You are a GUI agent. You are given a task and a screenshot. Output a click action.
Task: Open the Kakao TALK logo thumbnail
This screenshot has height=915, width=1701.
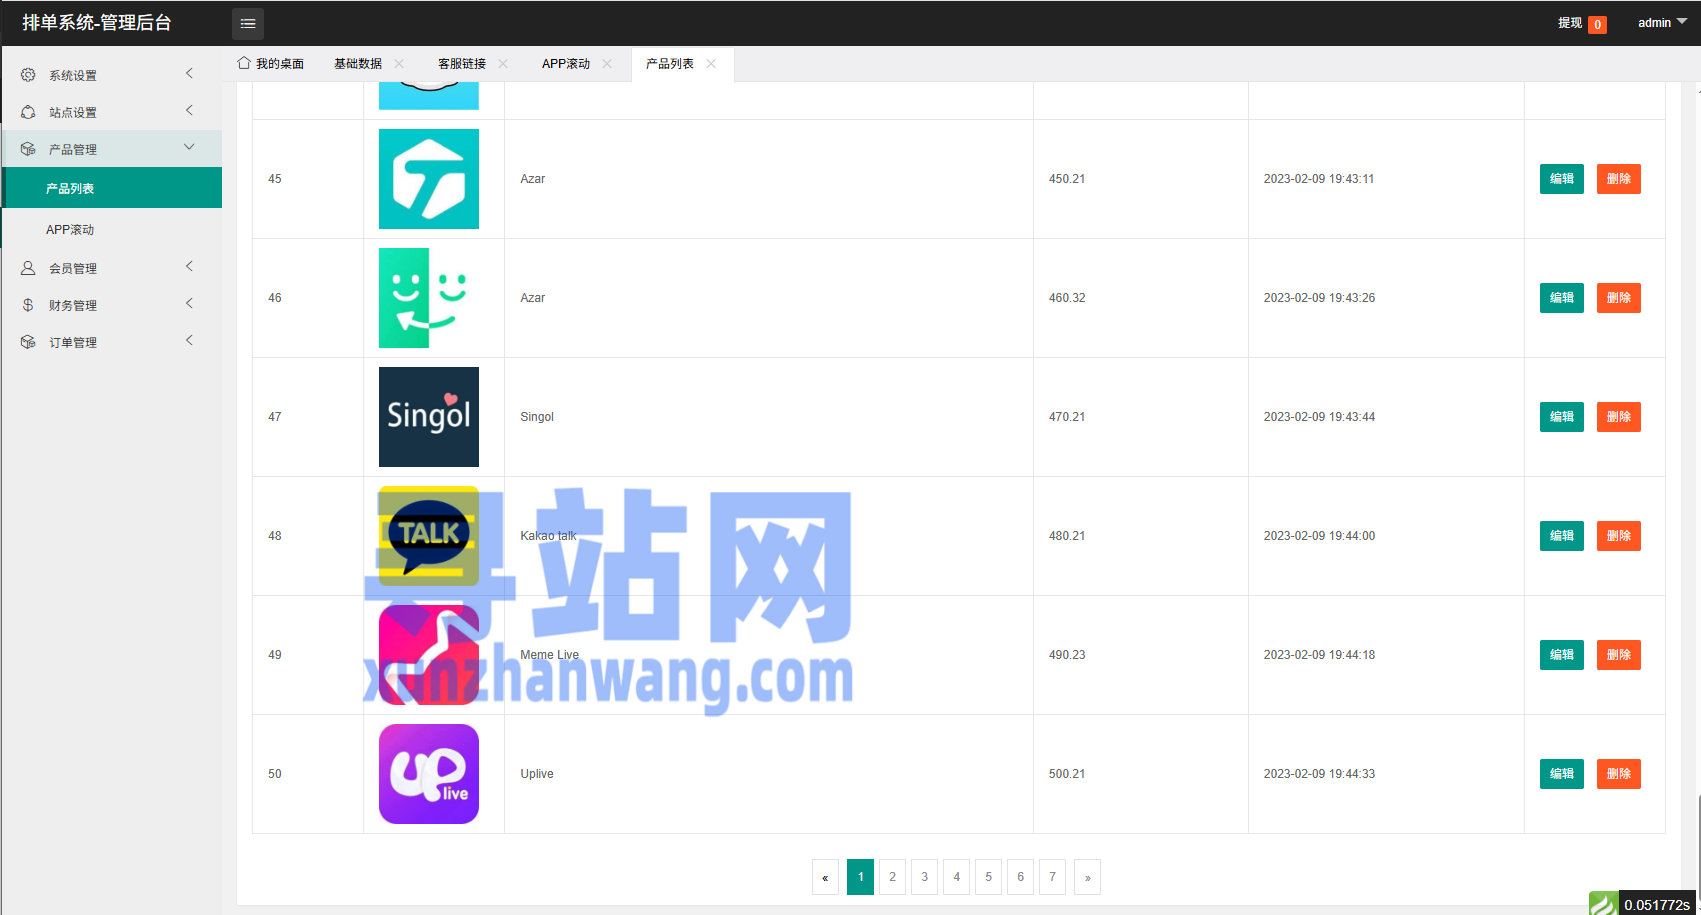click(x=429, y=536)
